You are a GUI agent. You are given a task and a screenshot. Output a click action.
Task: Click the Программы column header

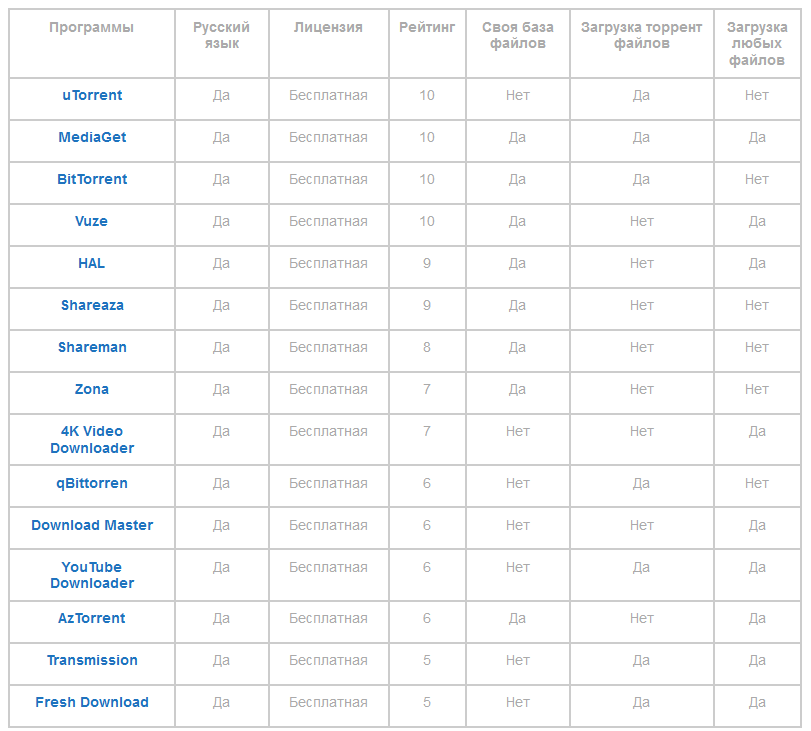coord(92,27)
